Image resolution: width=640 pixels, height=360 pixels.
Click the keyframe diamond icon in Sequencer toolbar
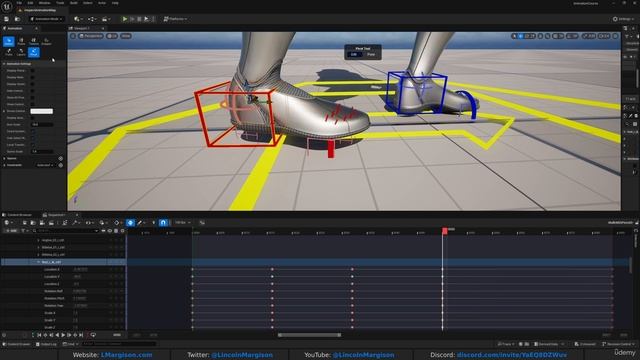click(117, 222)
